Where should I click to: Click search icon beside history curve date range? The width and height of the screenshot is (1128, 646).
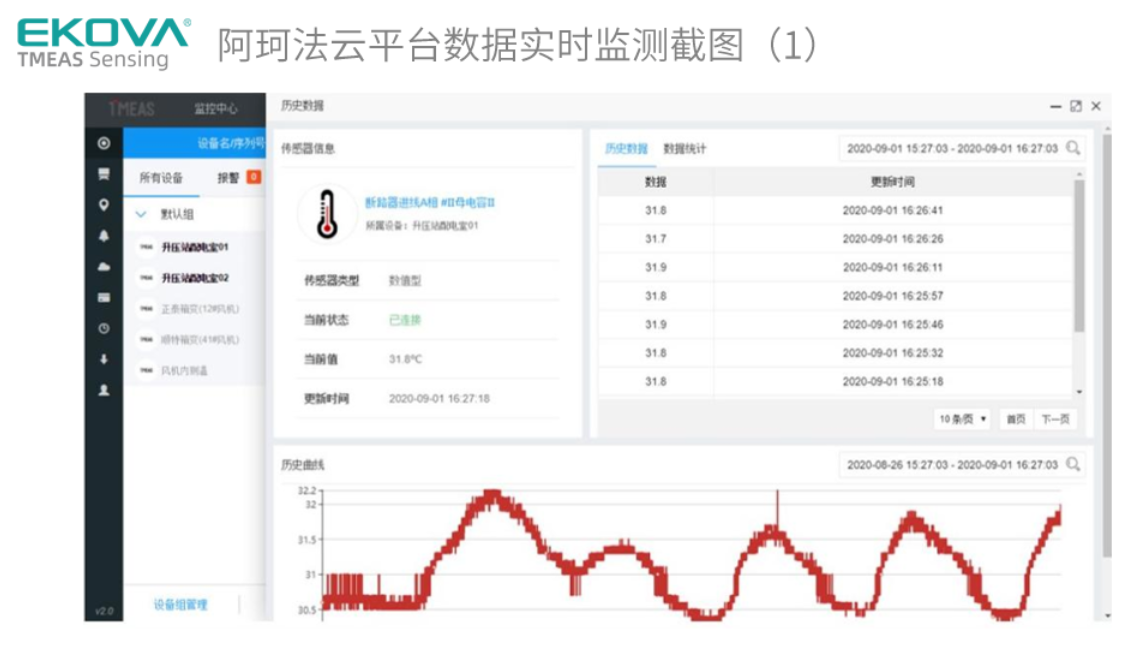(x=1073, y=464)
